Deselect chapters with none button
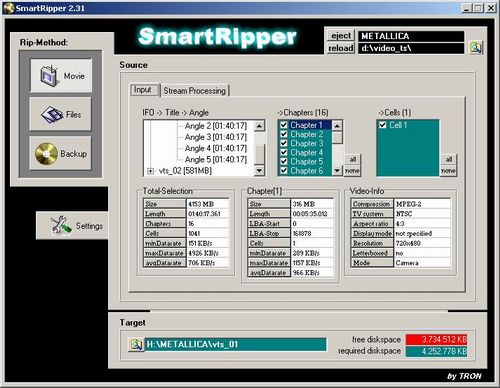 352,171
